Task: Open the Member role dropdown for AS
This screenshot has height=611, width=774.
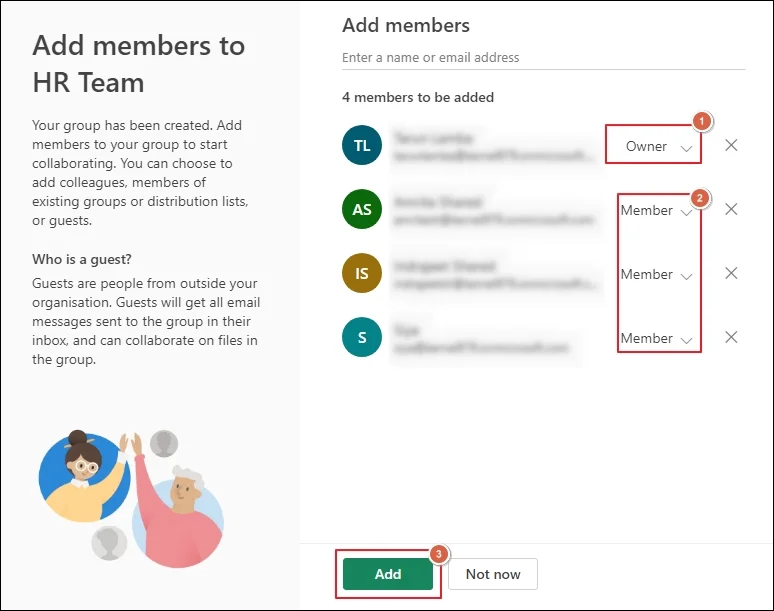Action: tap(657, 210)
